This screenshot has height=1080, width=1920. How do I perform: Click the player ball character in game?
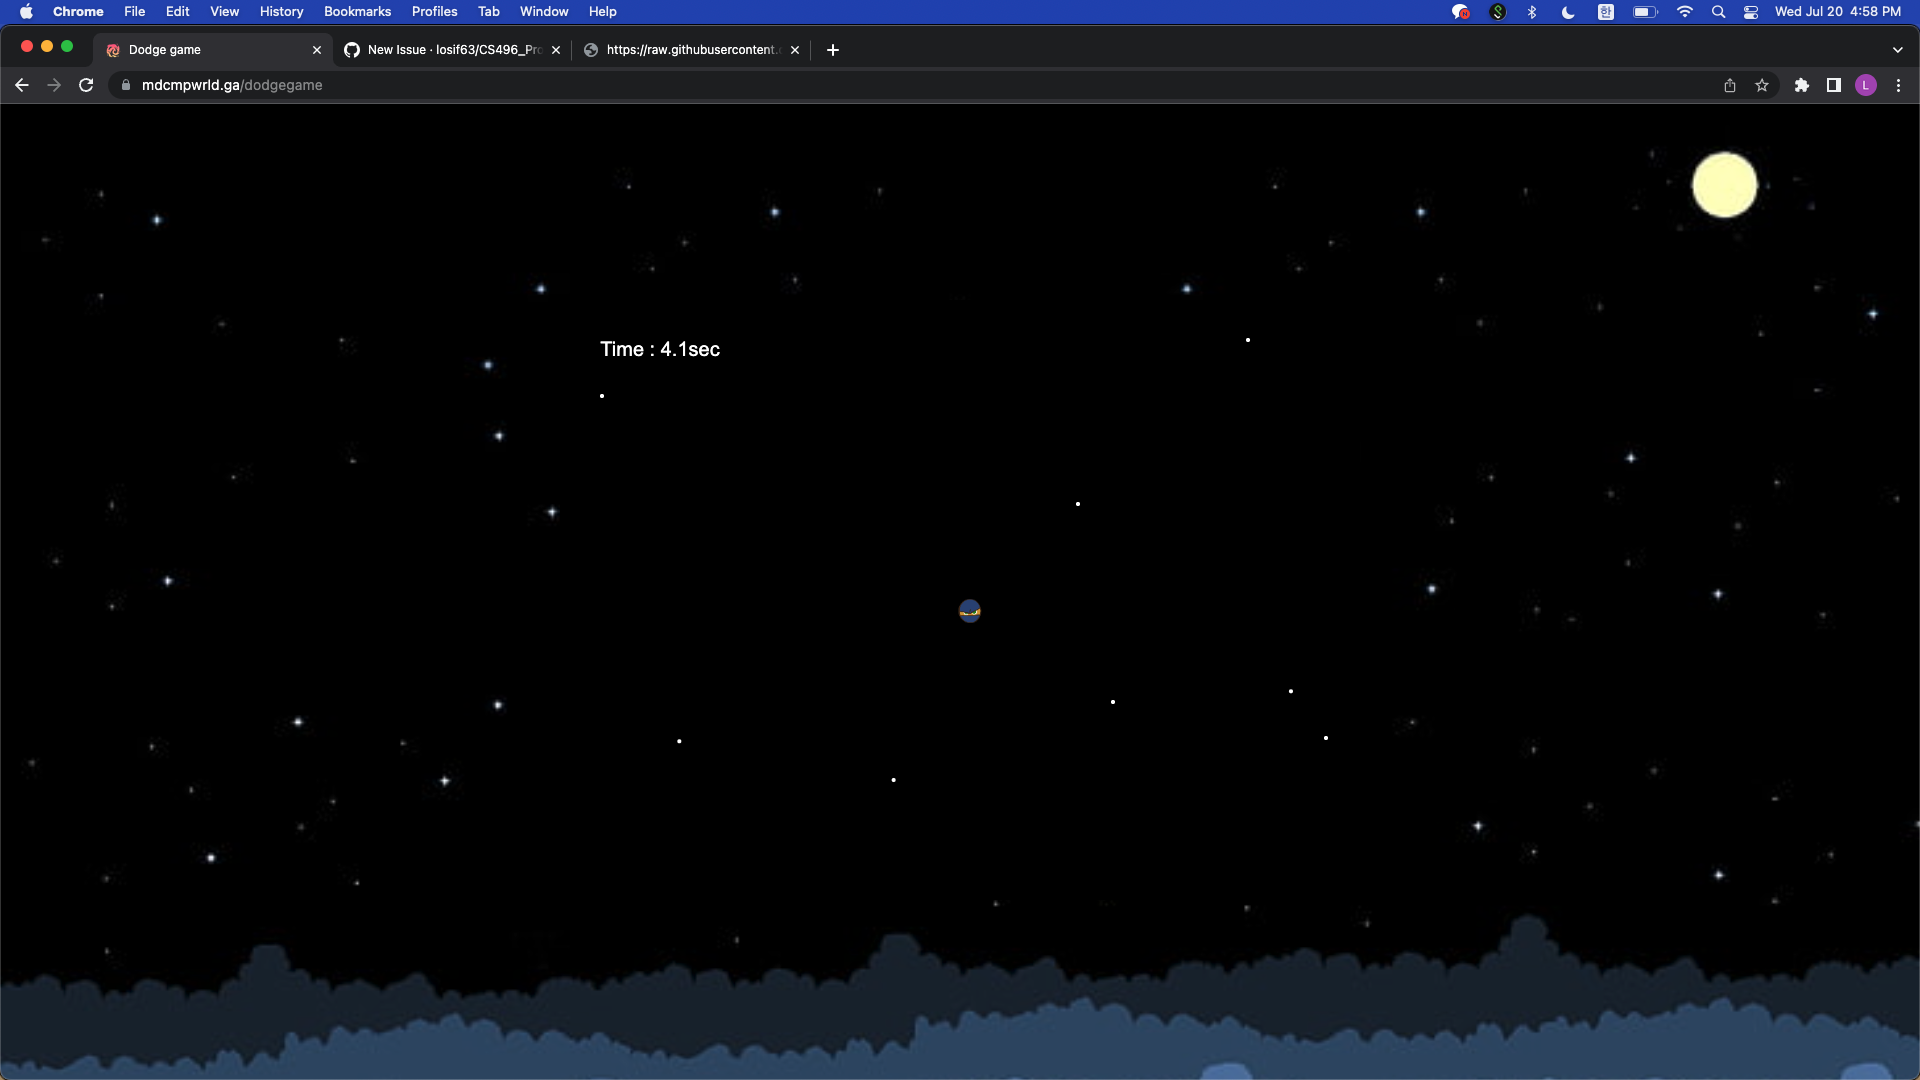(x=970, y=611)
